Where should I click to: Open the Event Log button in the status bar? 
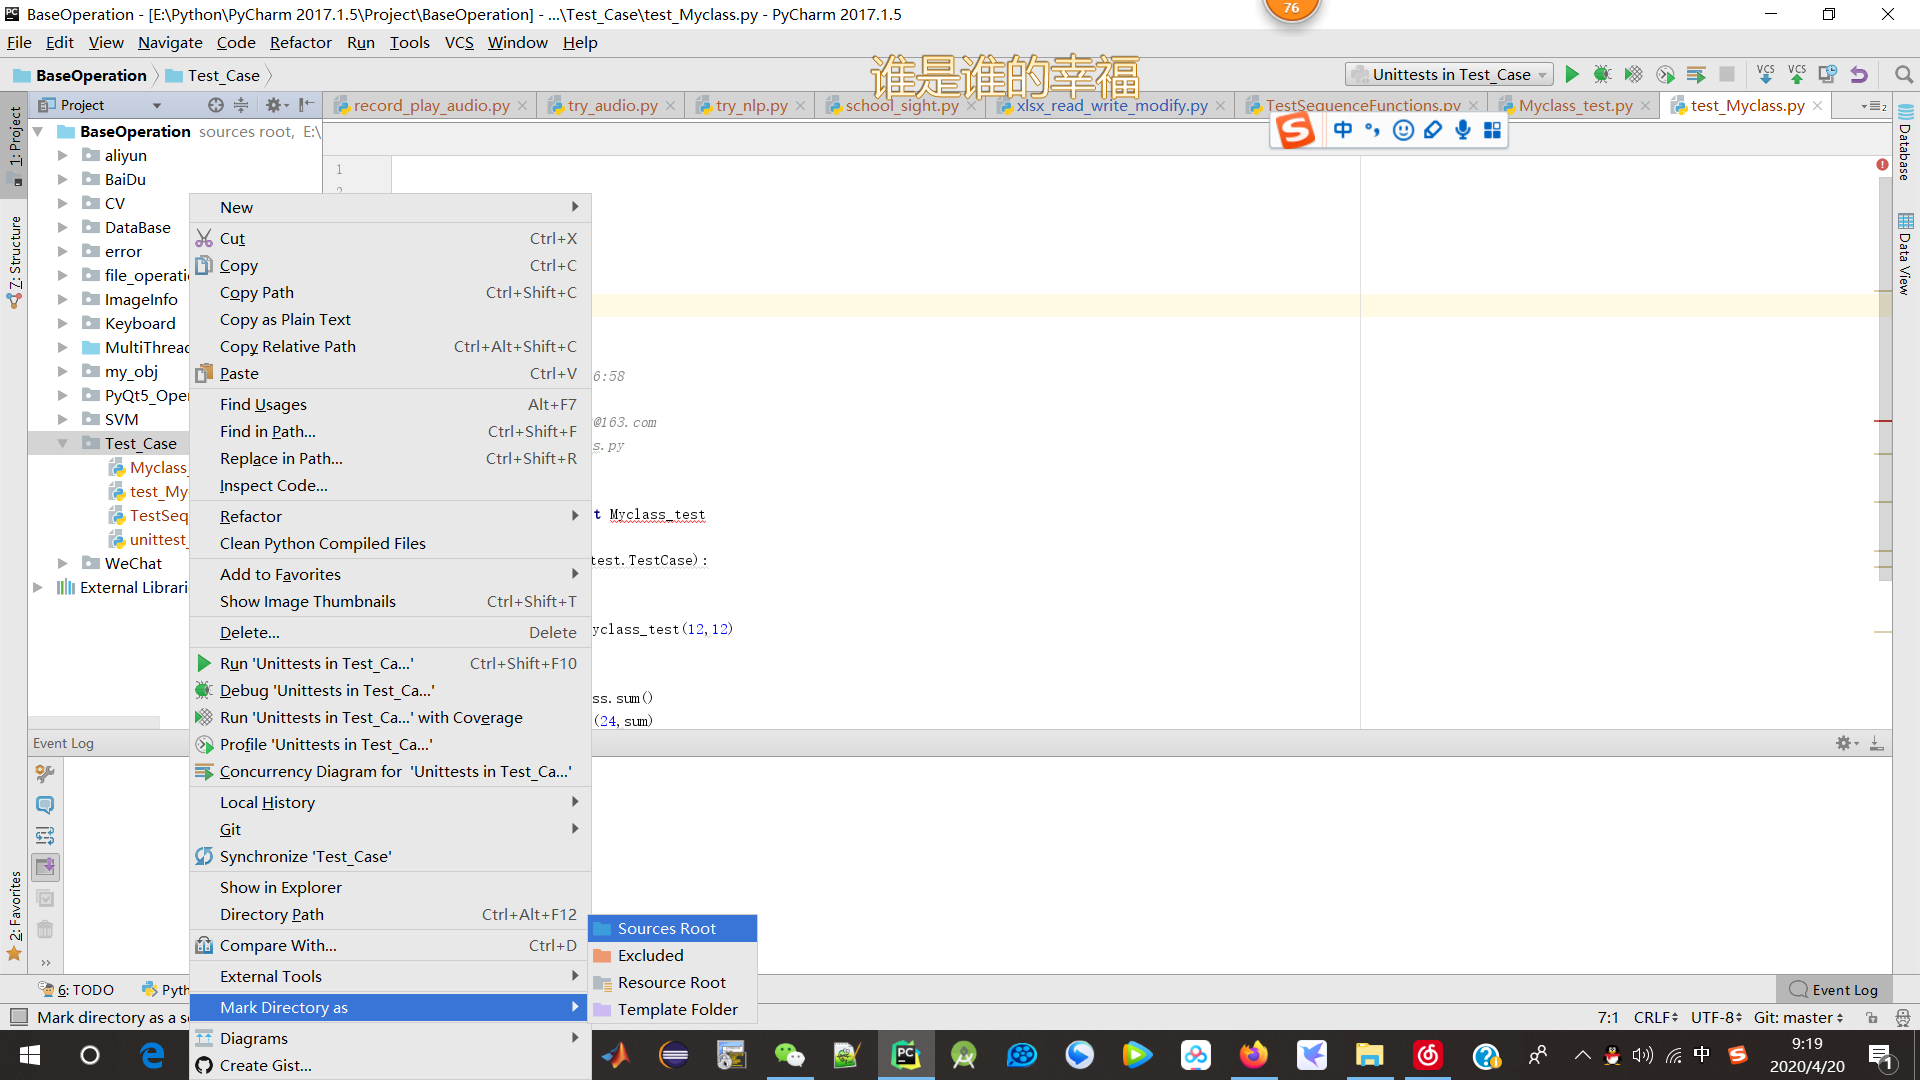[x=1834, y=990]
